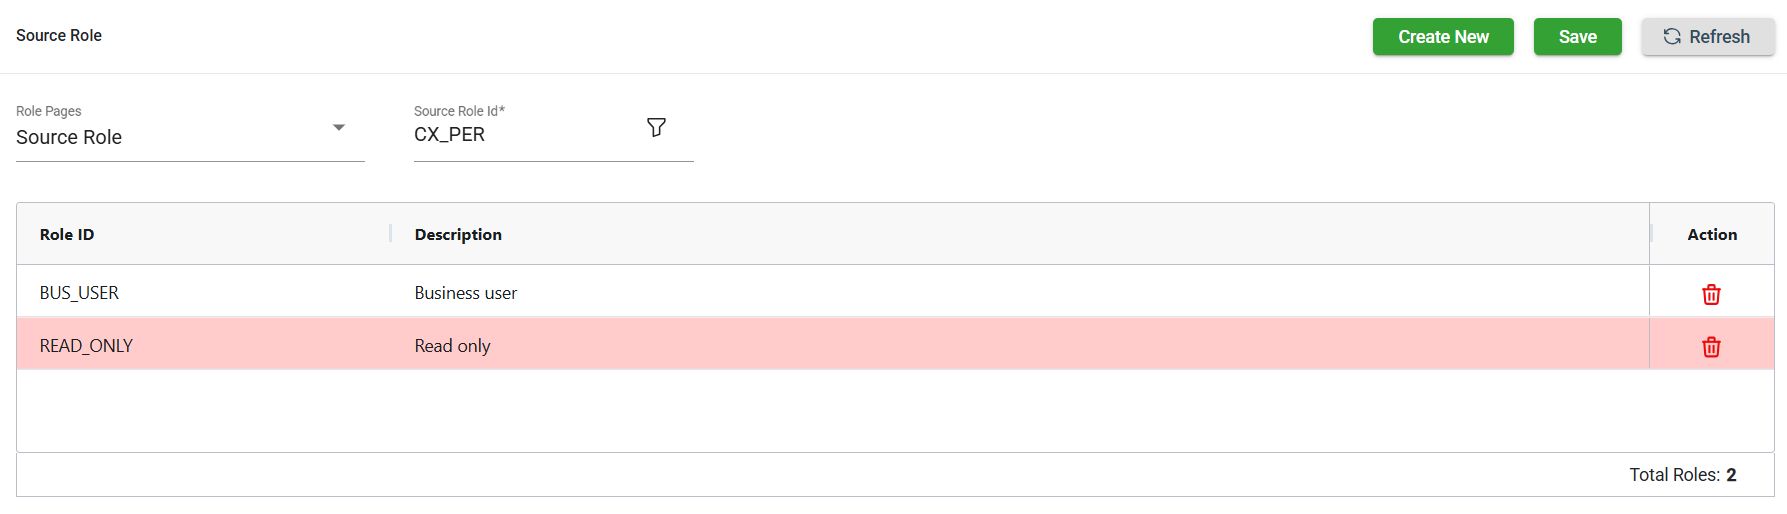1787x514 pixels.
Task: Delete the BUS_USER role using trash icon
Action: pyautogui.click(x=1711, y=294)
